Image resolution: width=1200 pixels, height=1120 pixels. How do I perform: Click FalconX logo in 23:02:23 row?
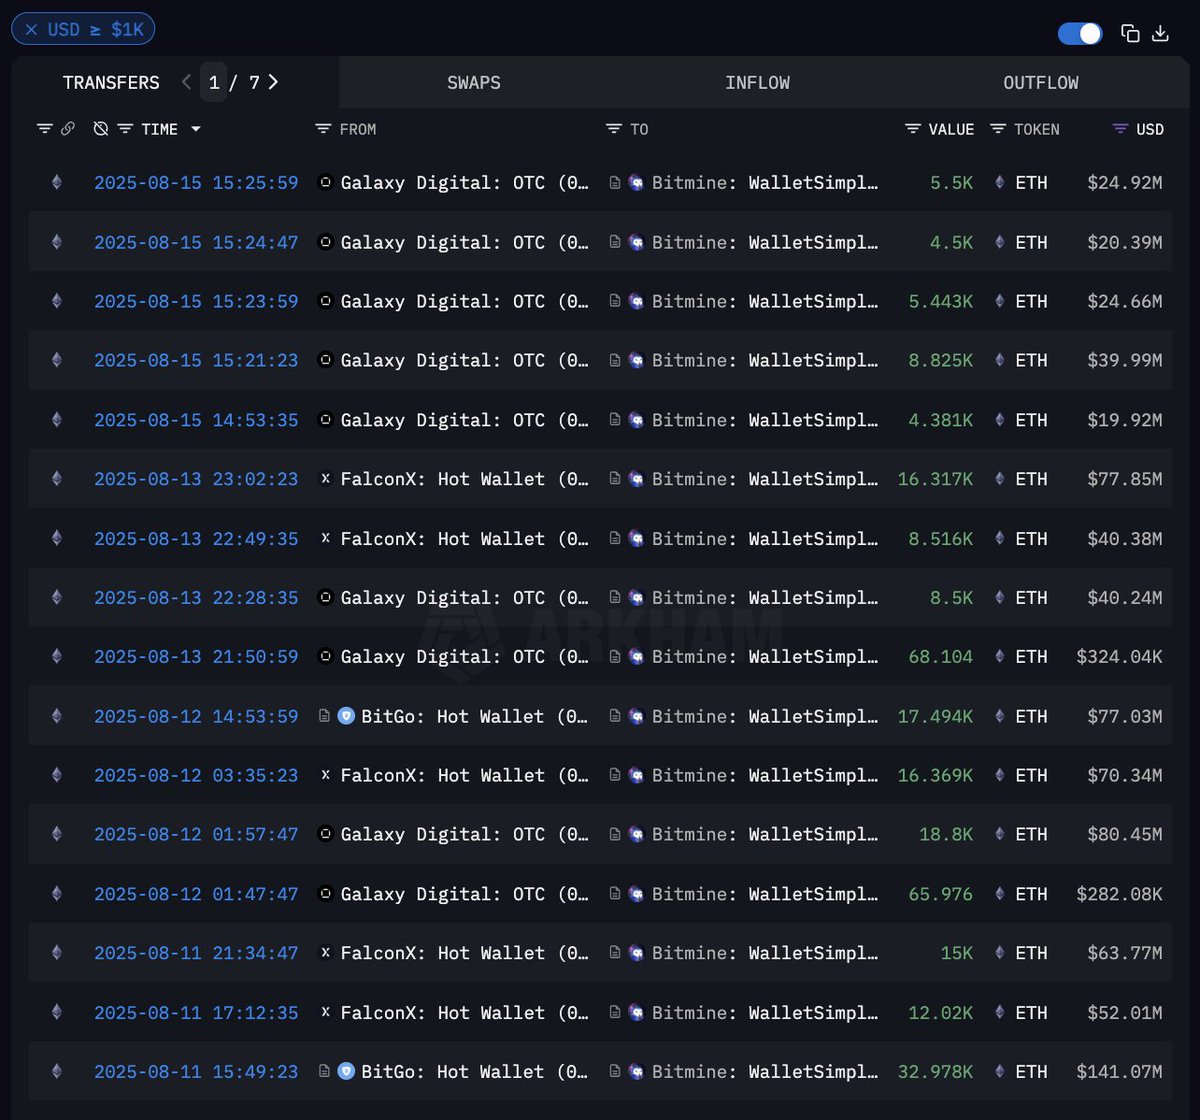(325, 479)
